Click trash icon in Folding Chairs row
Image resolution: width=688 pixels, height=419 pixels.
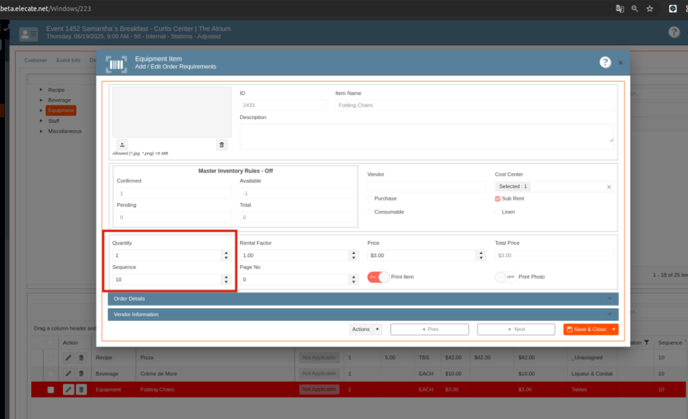(81, 389)
